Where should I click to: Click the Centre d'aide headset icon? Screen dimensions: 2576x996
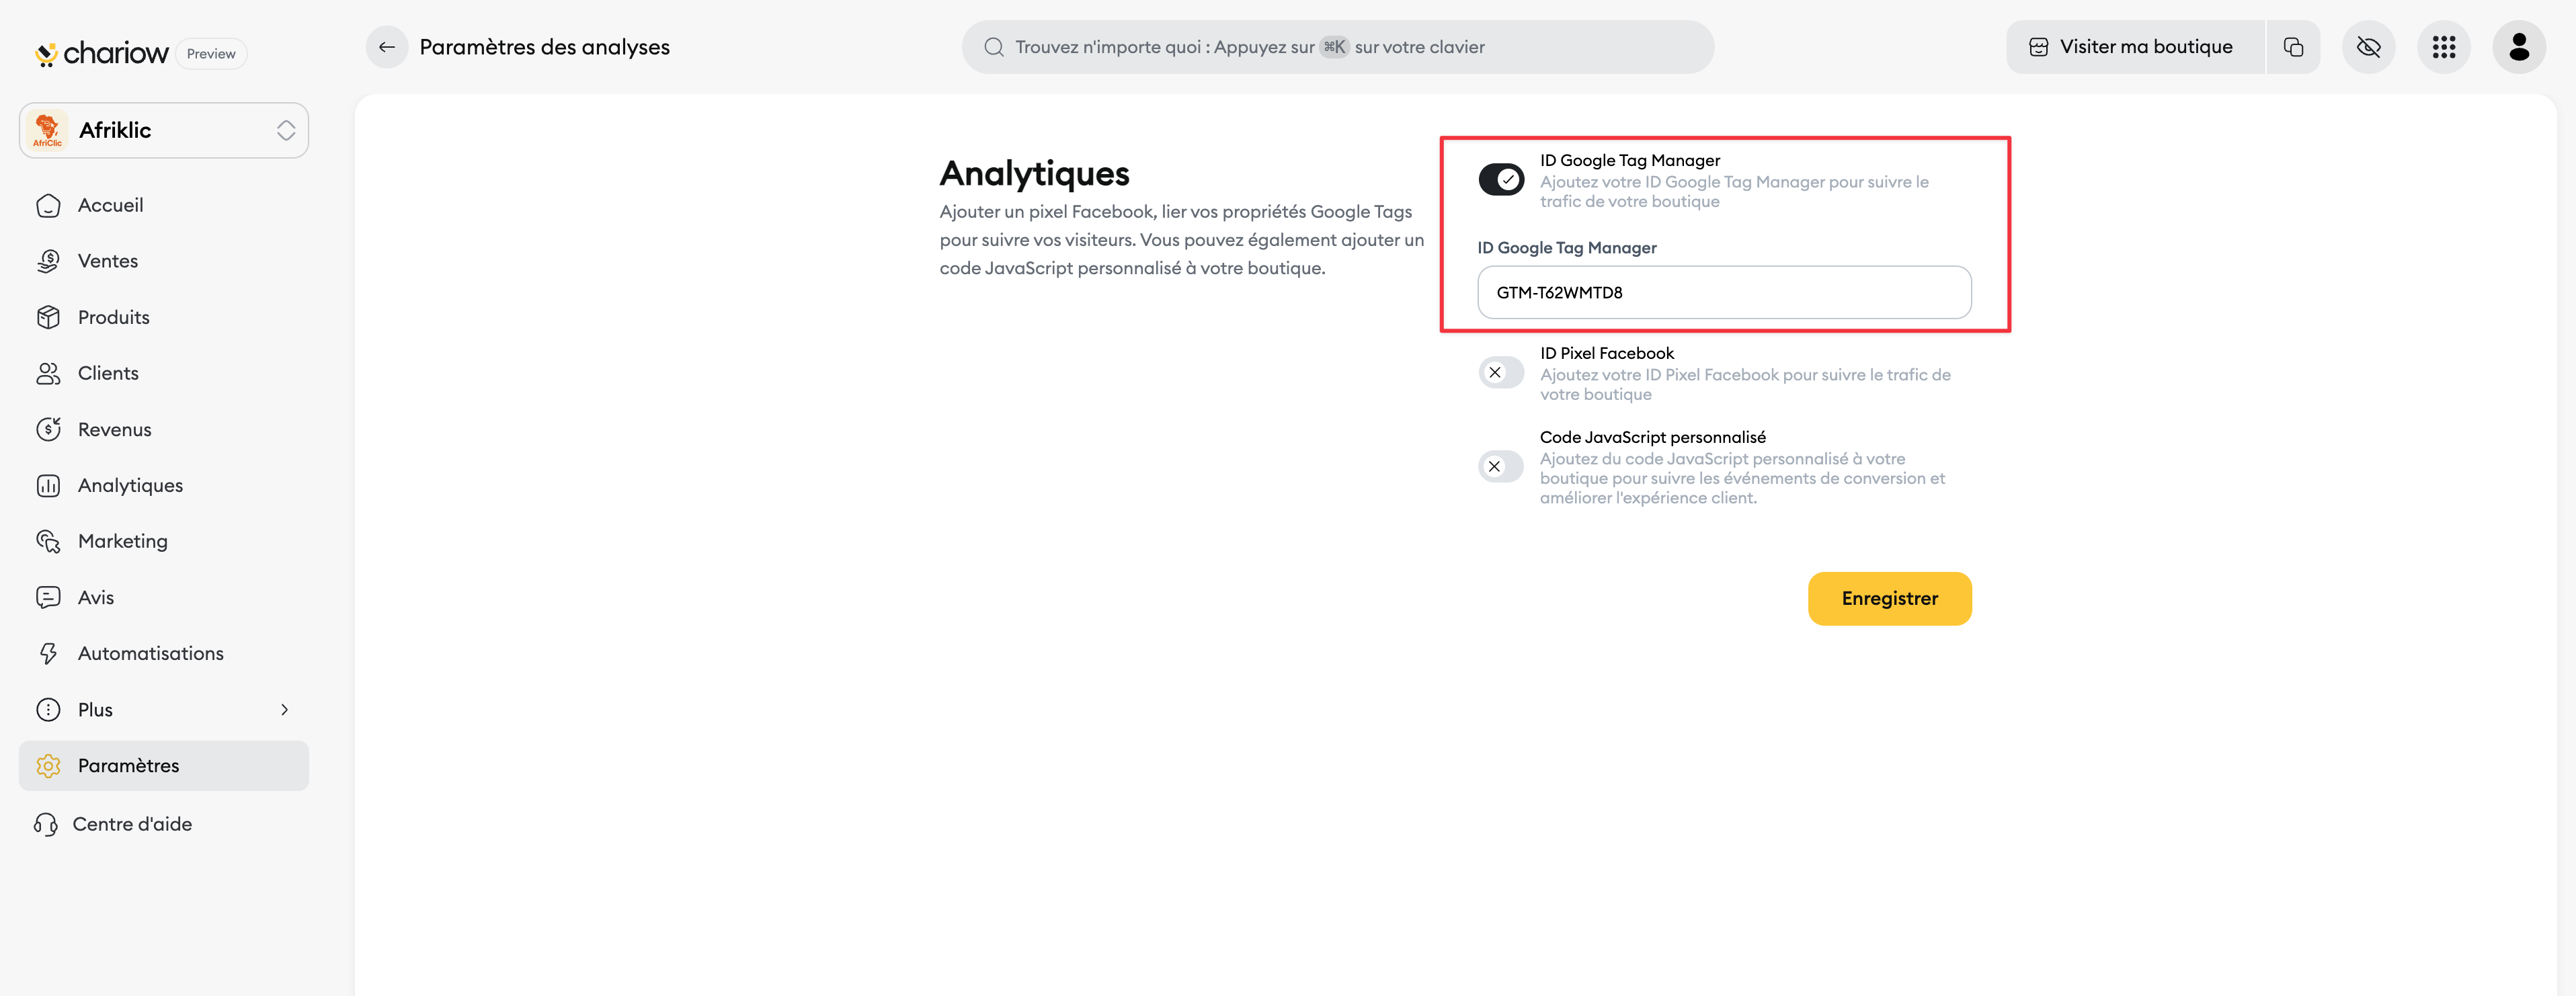46,824
